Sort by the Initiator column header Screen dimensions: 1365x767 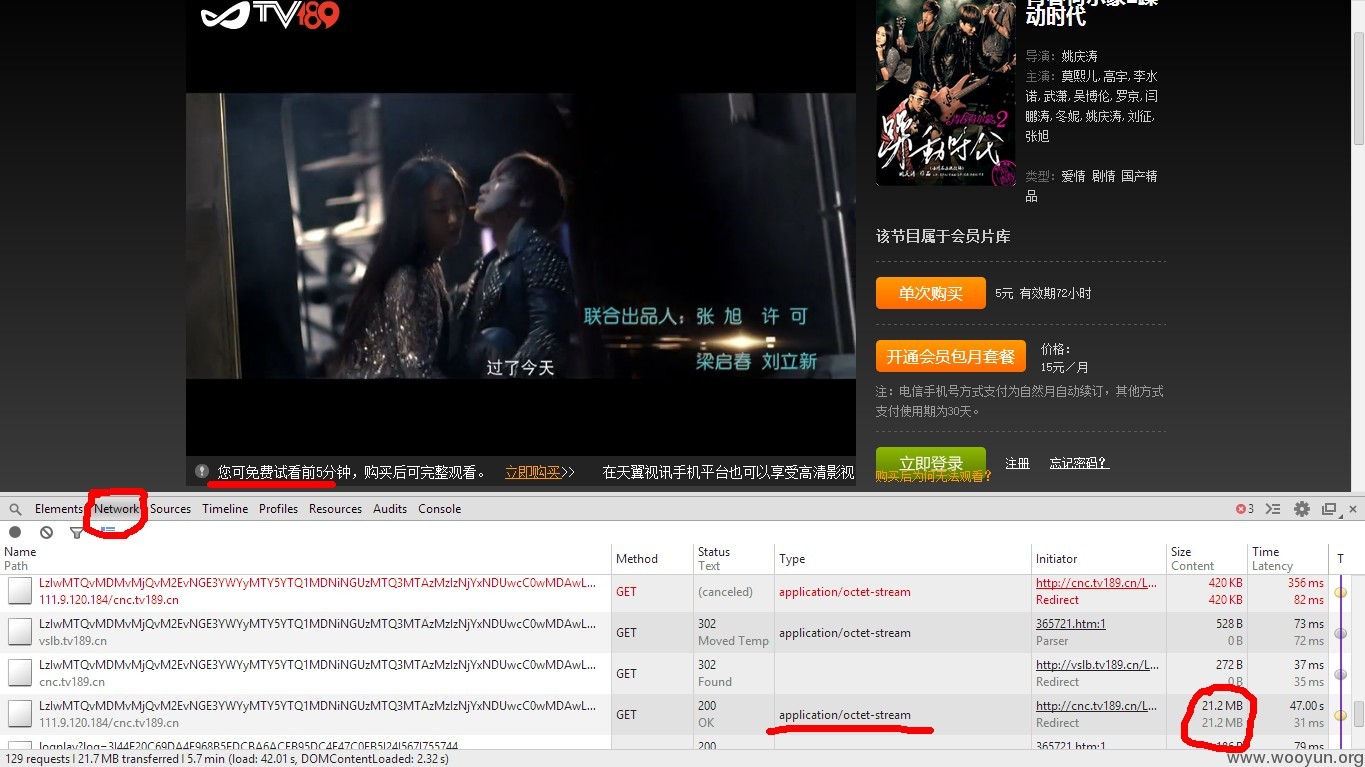point(1099,558)
